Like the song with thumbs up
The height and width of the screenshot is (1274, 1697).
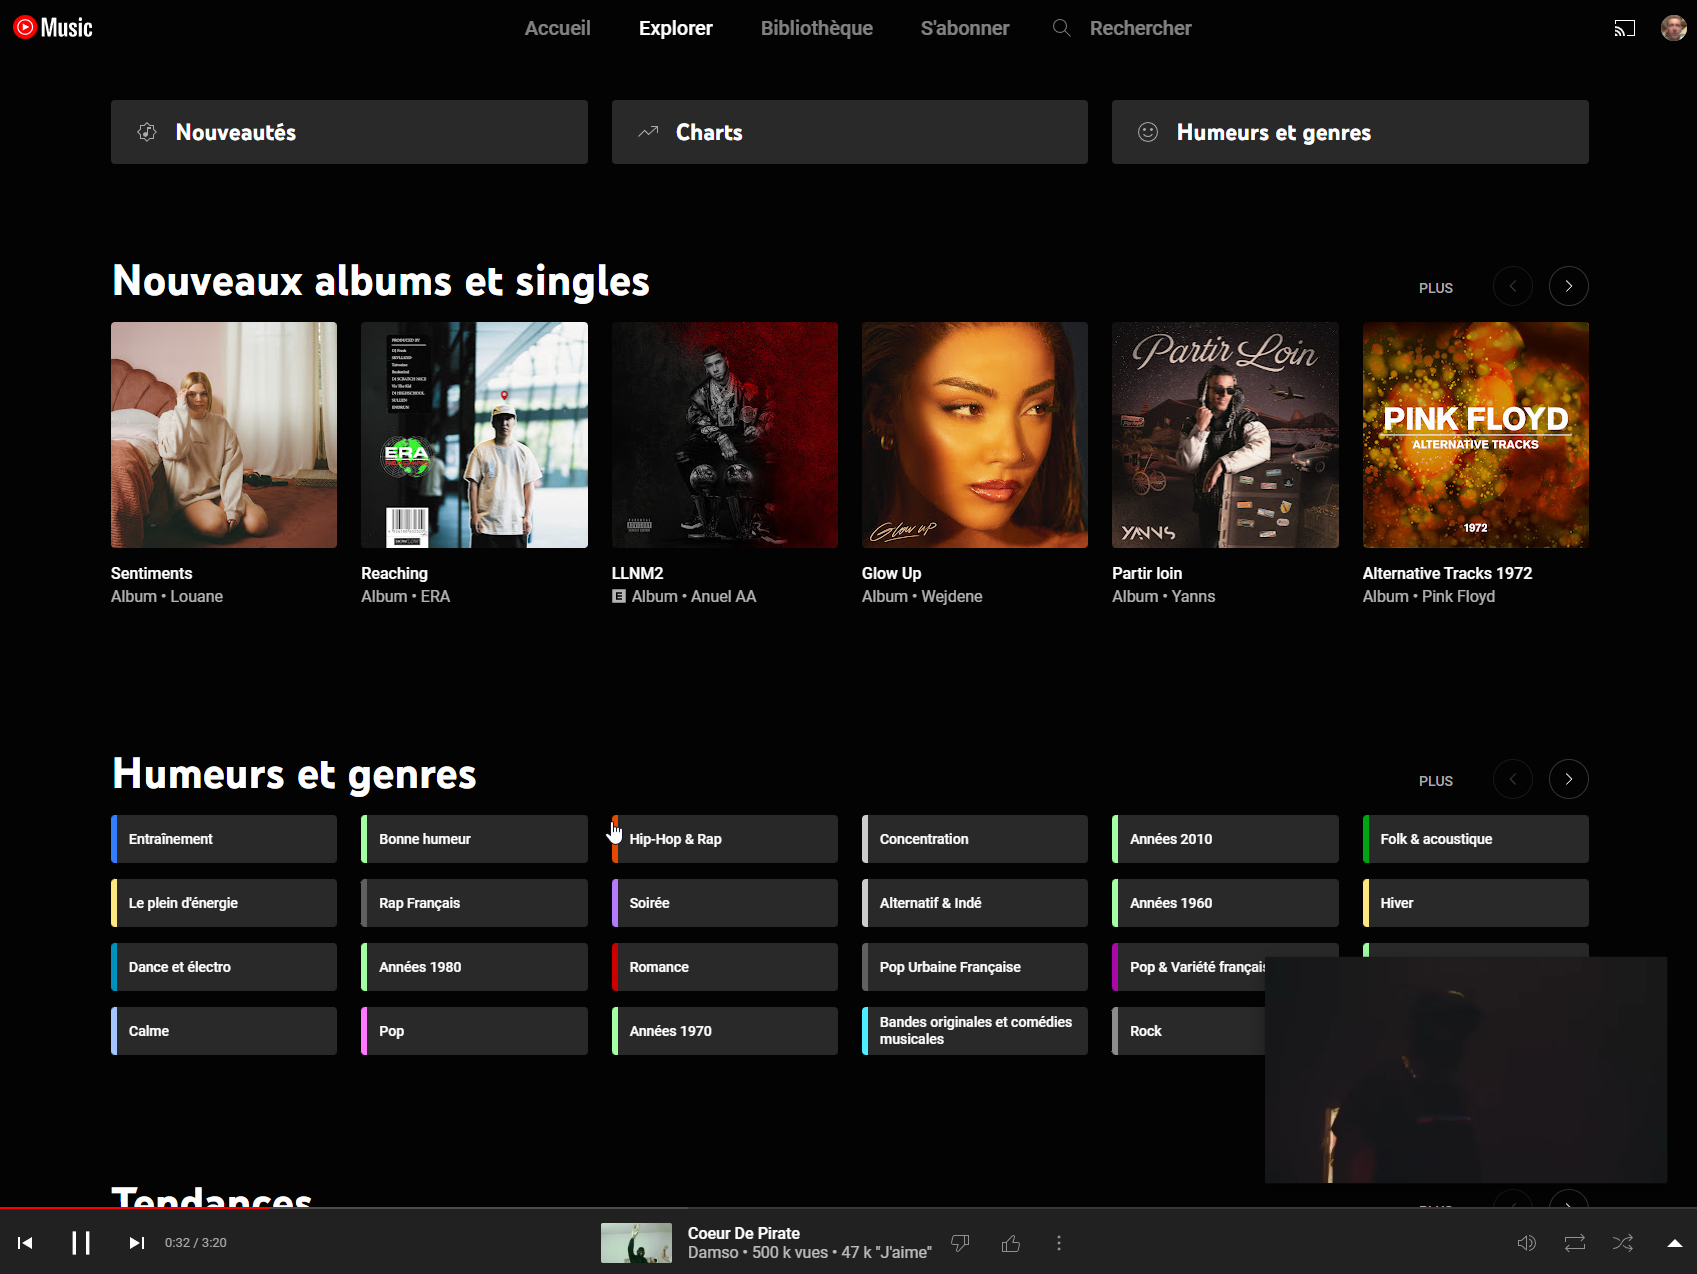pos(1011,1243)
